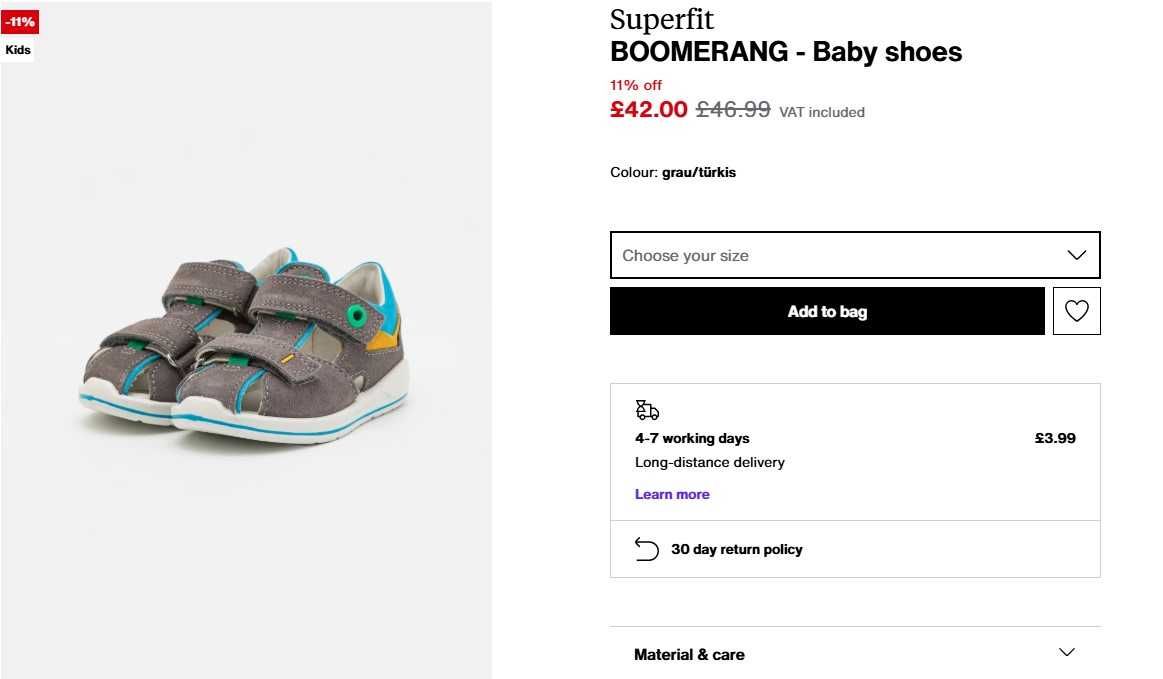Click the £42.00 sale price

pos(649,109)
